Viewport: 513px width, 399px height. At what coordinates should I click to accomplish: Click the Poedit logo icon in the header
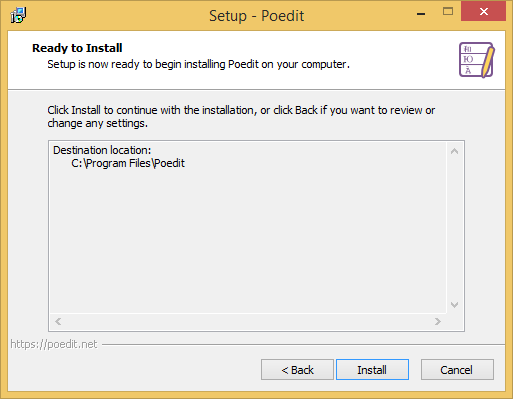[x=477, y=60]
